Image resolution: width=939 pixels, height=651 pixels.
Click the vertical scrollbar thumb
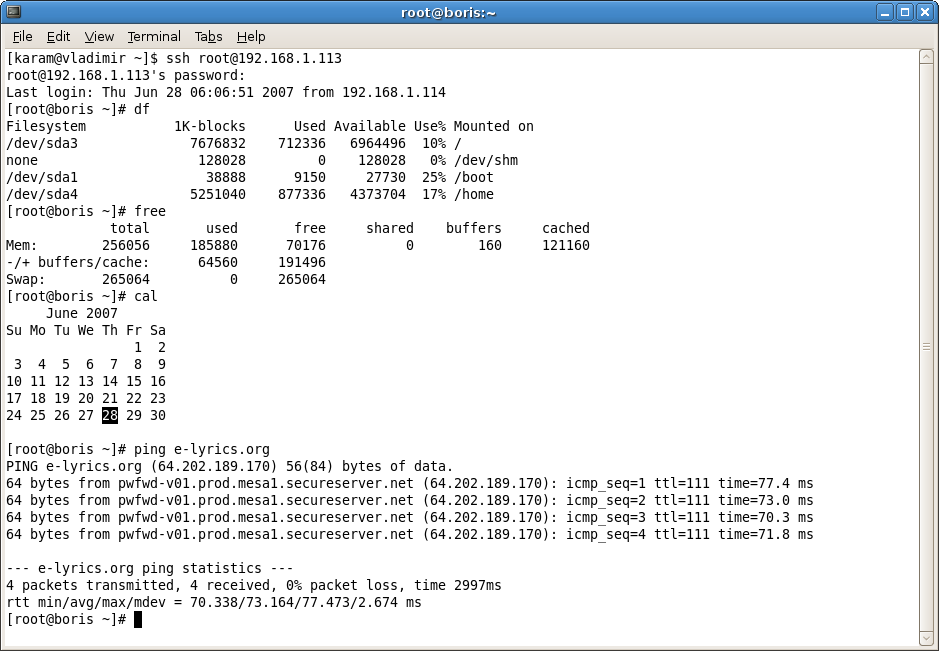click(x=926, y=346)
